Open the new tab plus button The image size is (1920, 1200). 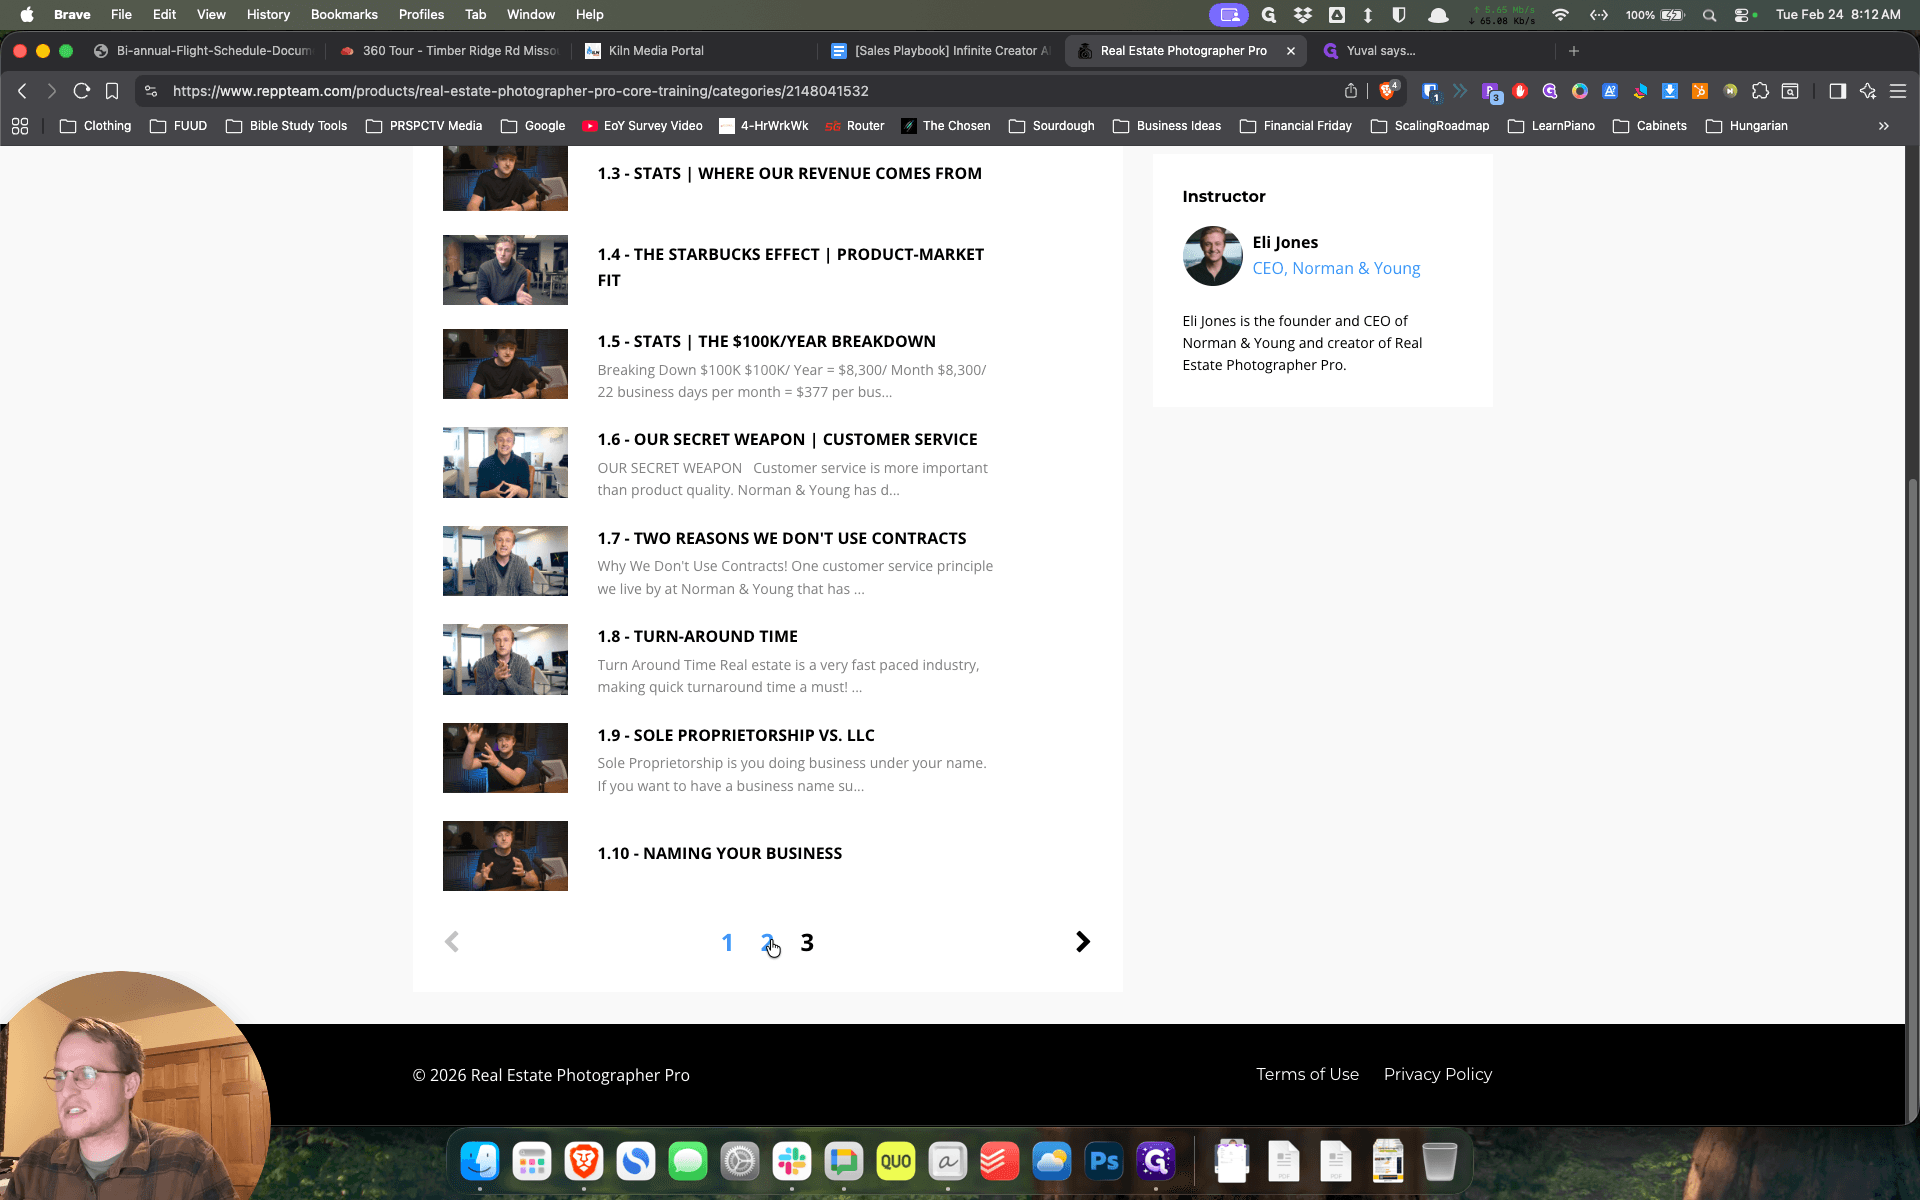coord(1574,51)
